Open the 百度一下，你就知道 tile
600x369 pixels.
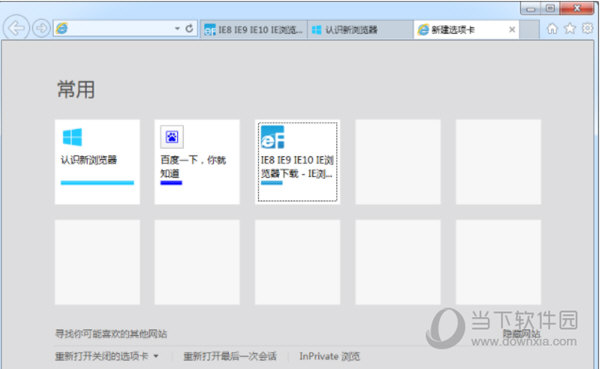pos(197,162)
